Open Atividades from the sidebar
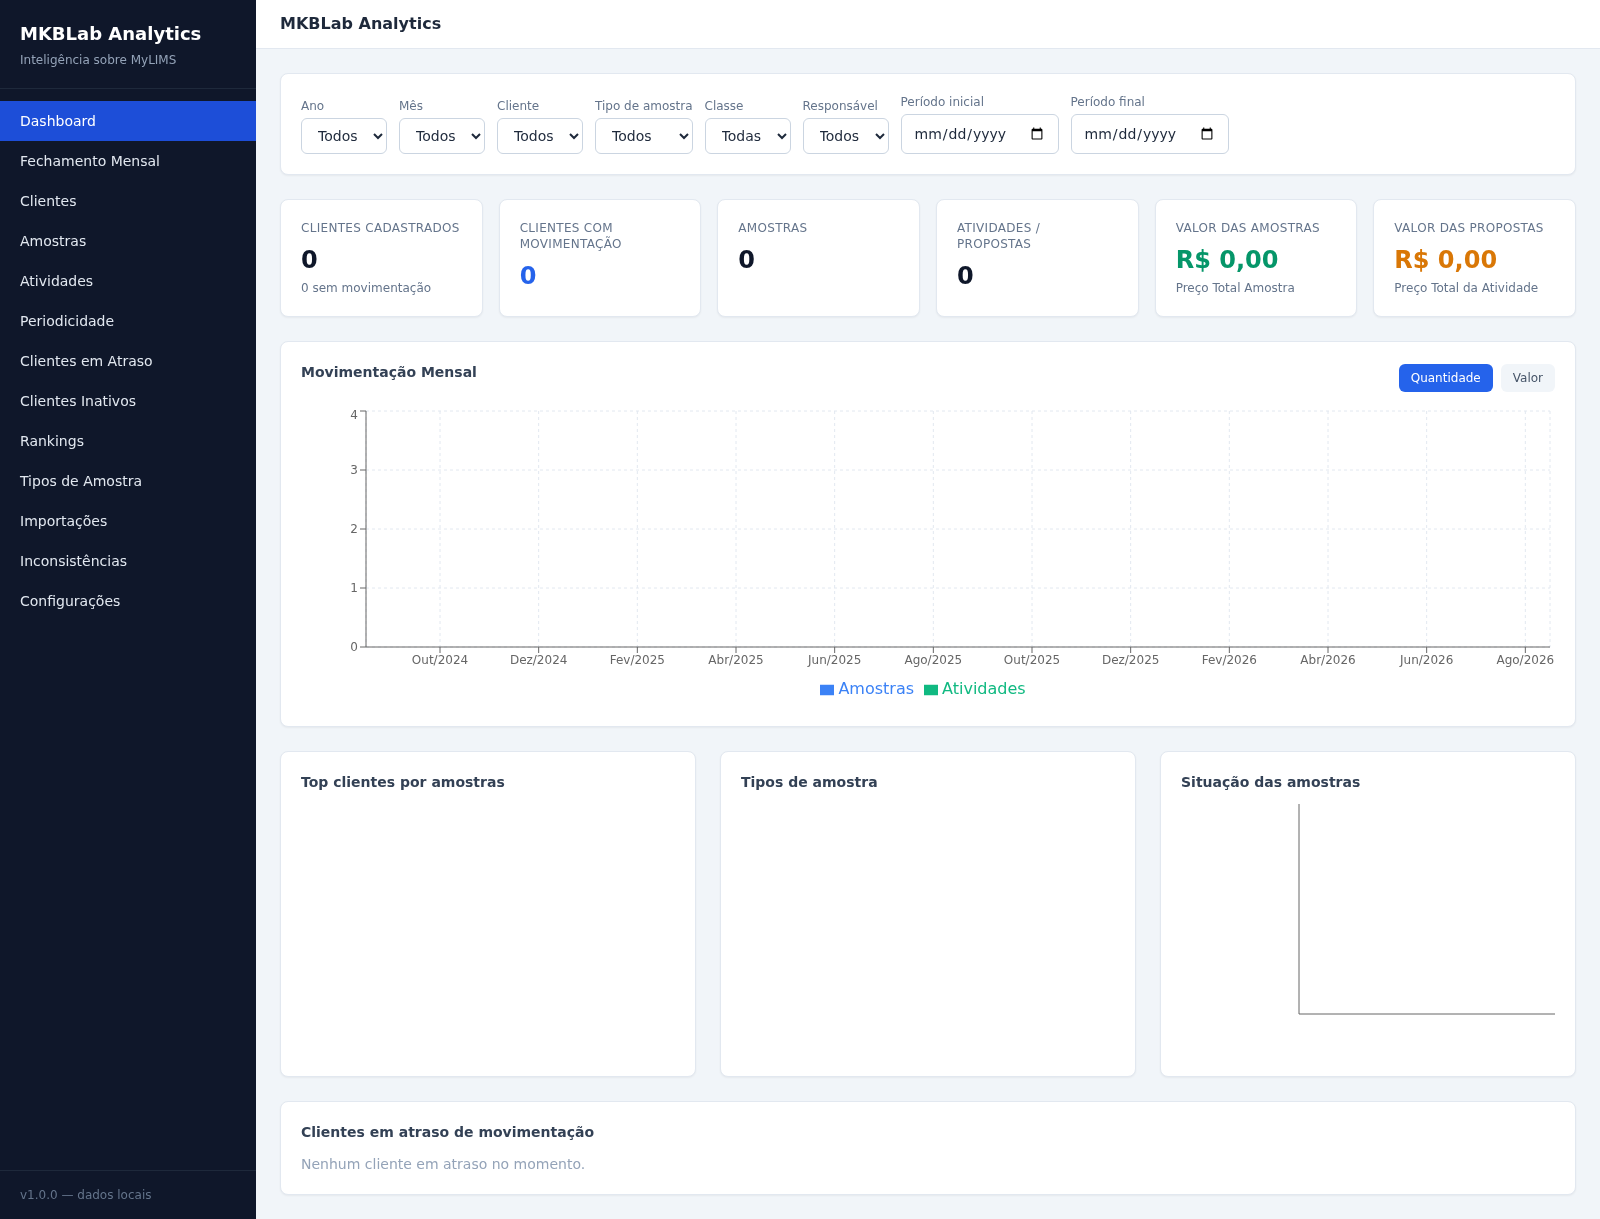 pyautogui.click(x=128, y=281)
